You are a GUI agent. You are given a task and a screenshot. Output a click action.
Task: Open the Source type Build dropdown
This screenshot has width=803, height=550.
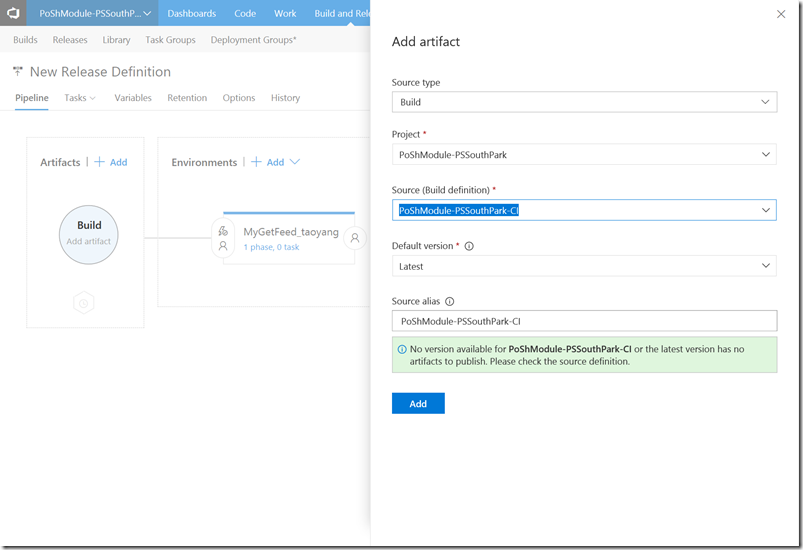584,102
